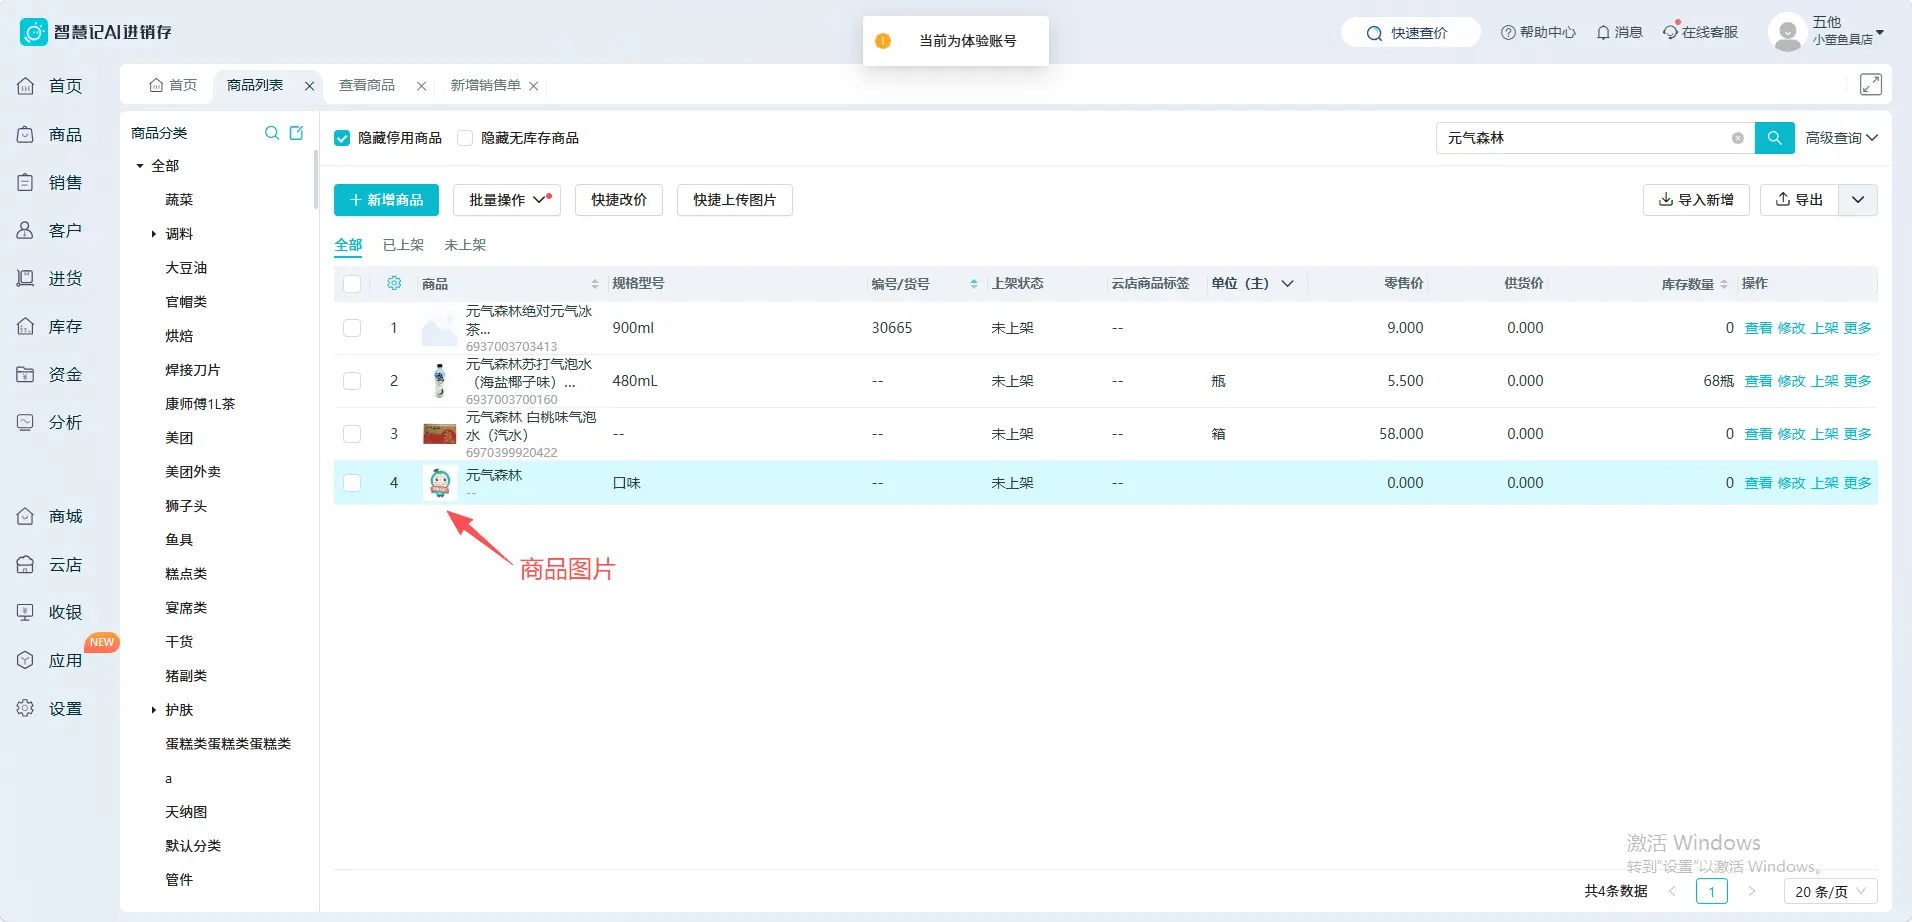Screen dimensions: 1912x922
Task: Open the 20 条/页 page size dropdown
Action: (x=1830, y=891)
